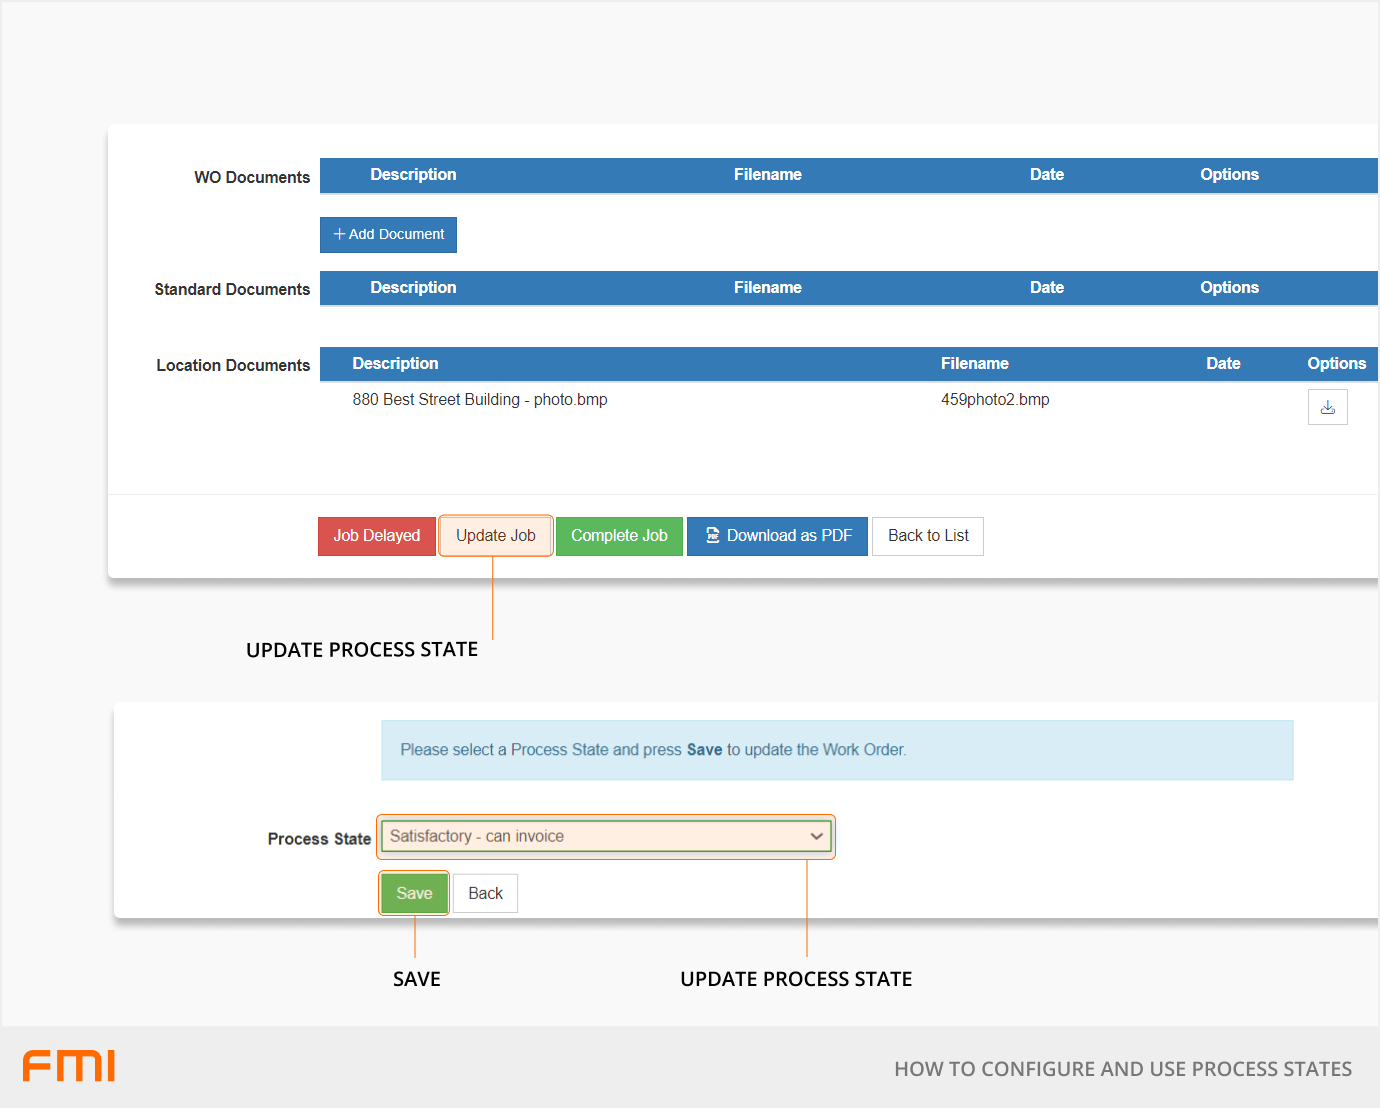Click the Back button beside Save
This screenshot has width=1380, height=1108.
pos(485,893)
